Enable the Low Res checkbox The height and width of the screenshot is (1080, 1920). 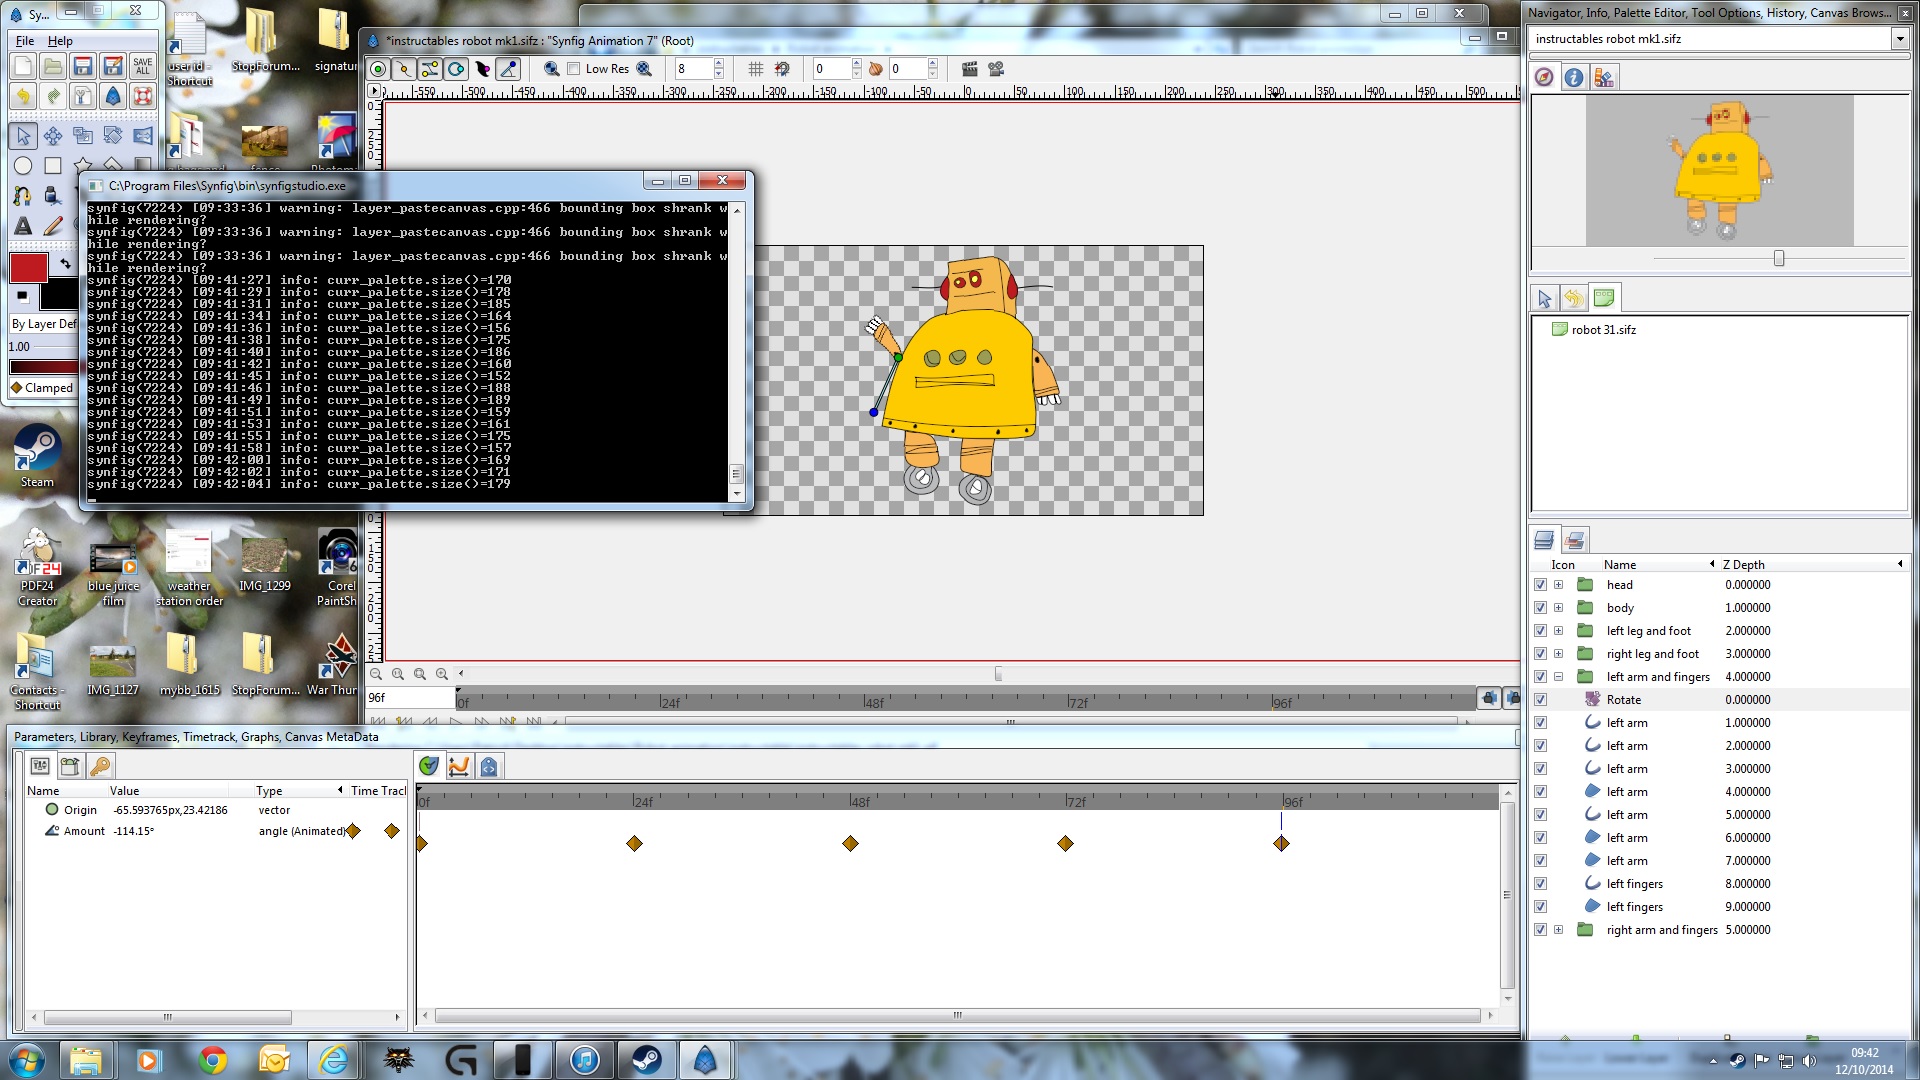point(574,69)
